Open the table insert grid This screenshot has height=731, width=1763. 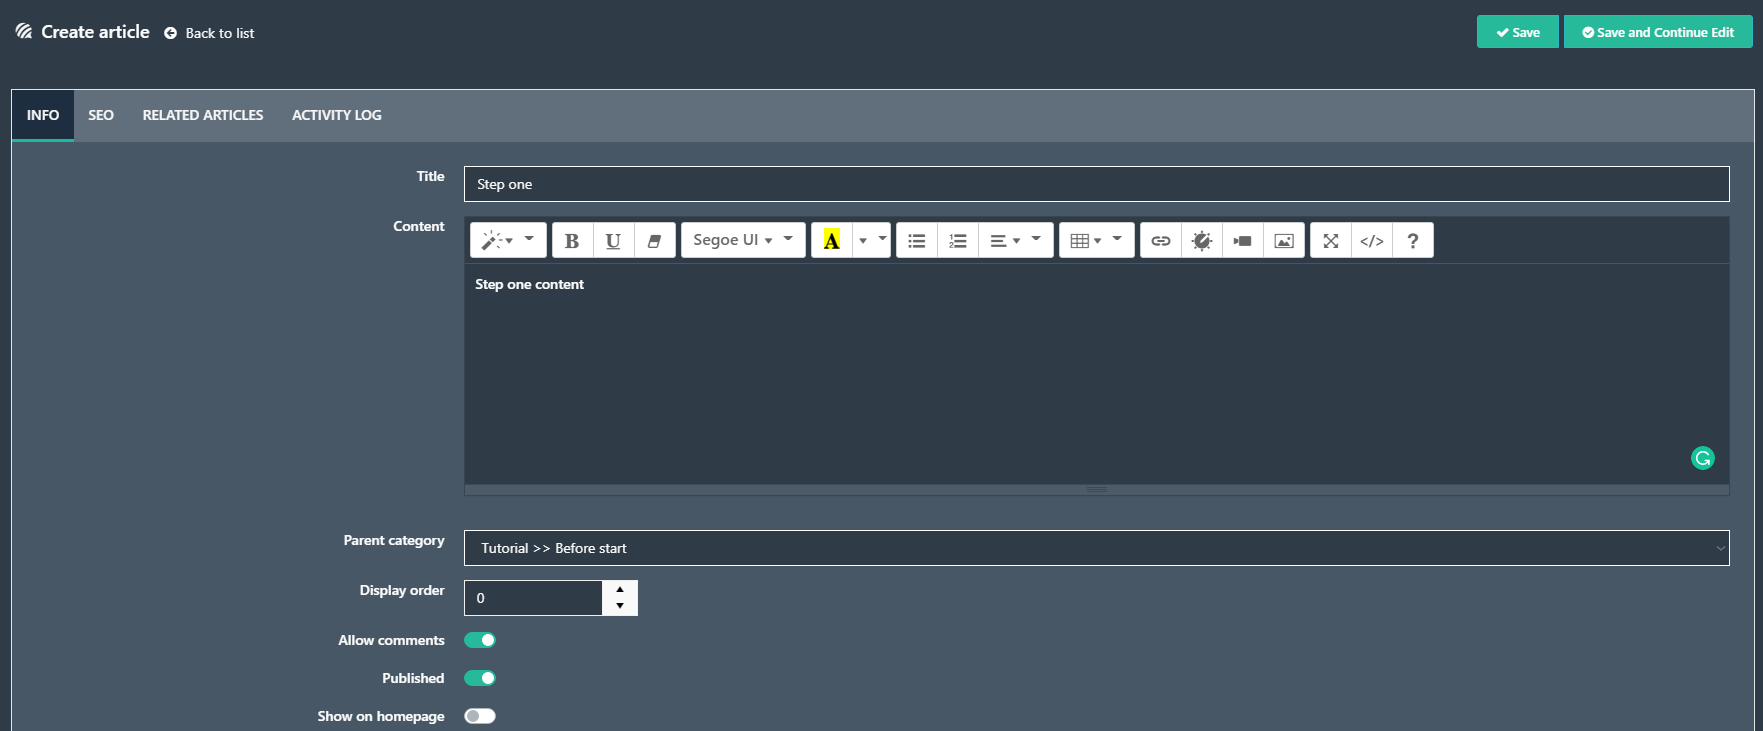1096,240
